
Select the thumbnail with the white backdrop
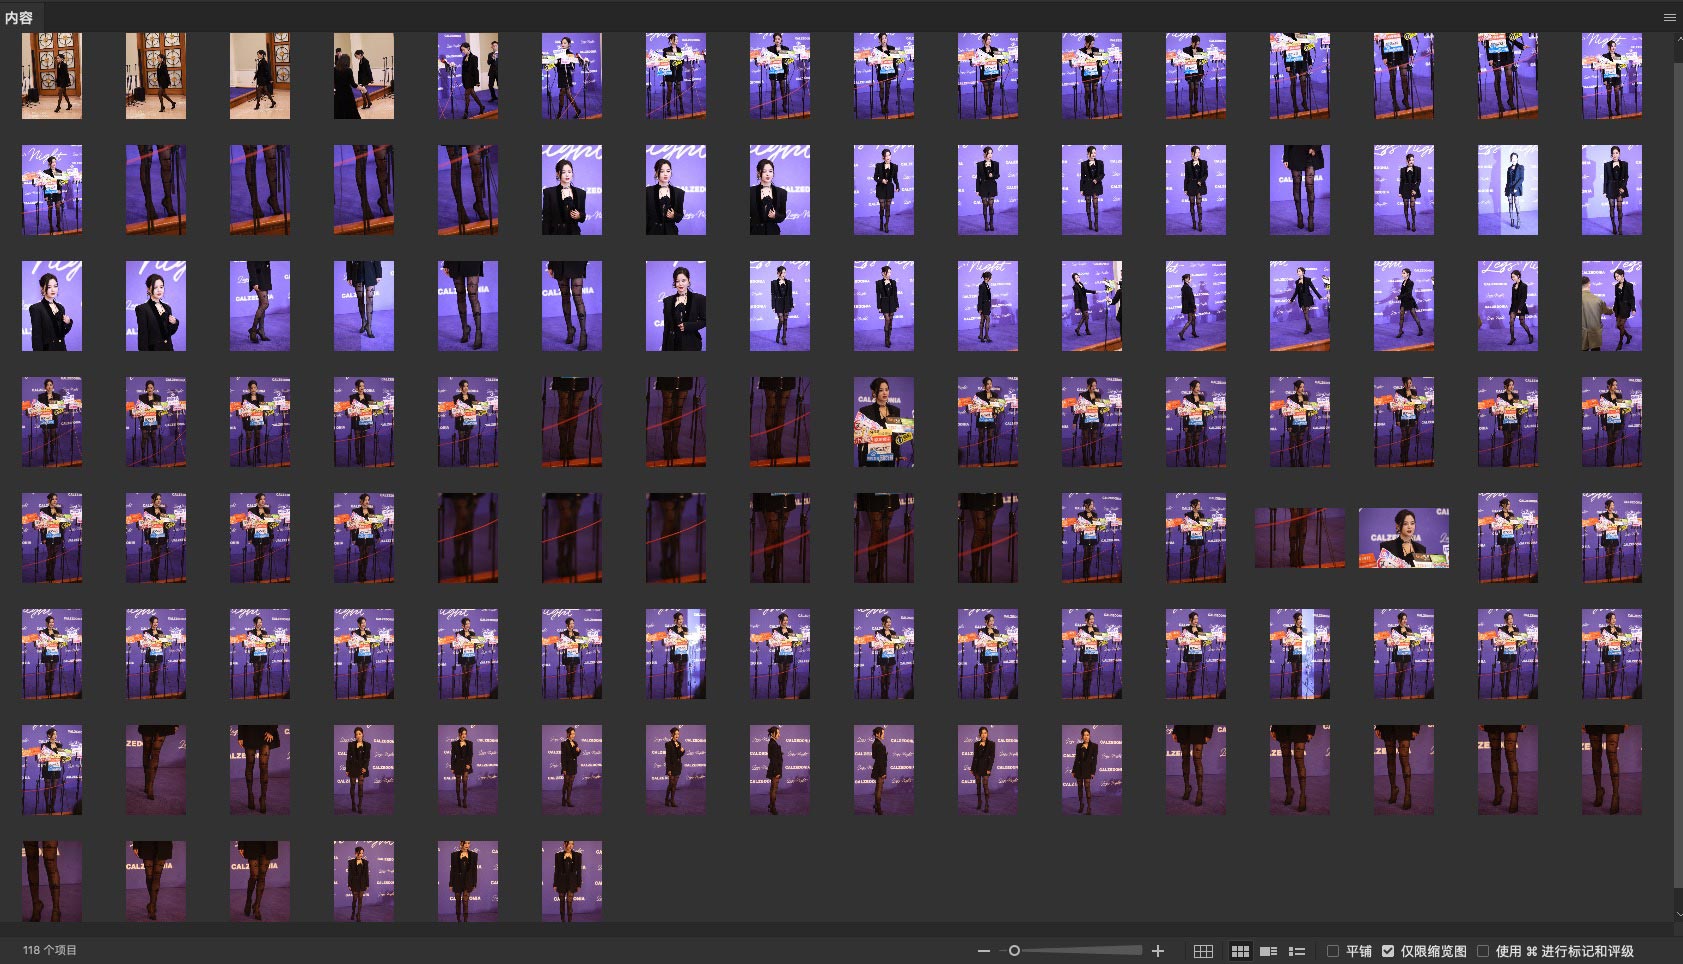[x=1507, y=190]
